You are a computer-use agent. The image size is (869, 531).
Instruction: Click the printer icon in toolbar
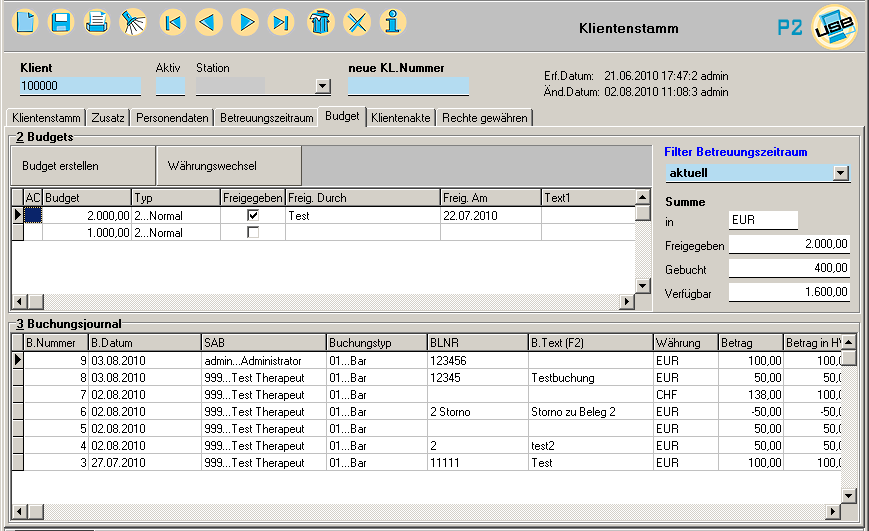[96, 21]
